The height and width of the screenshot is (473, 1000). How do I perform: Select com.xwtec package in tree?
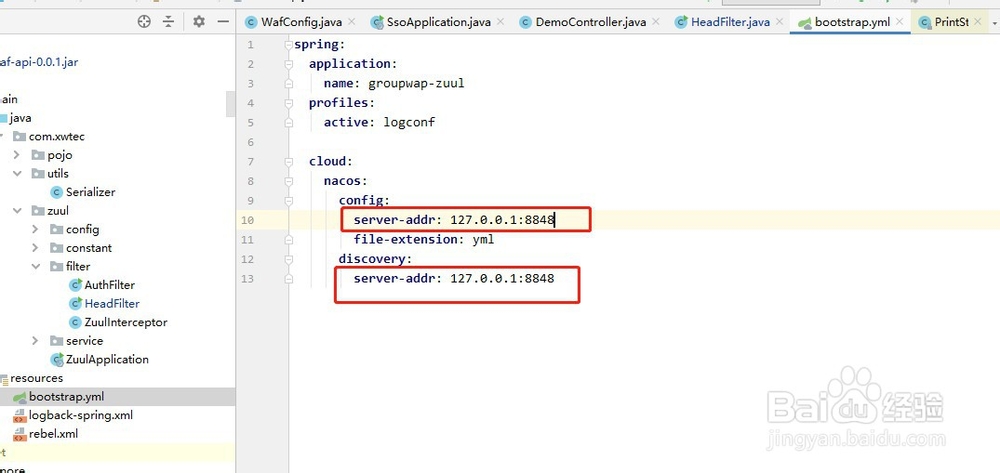(57, 136)
